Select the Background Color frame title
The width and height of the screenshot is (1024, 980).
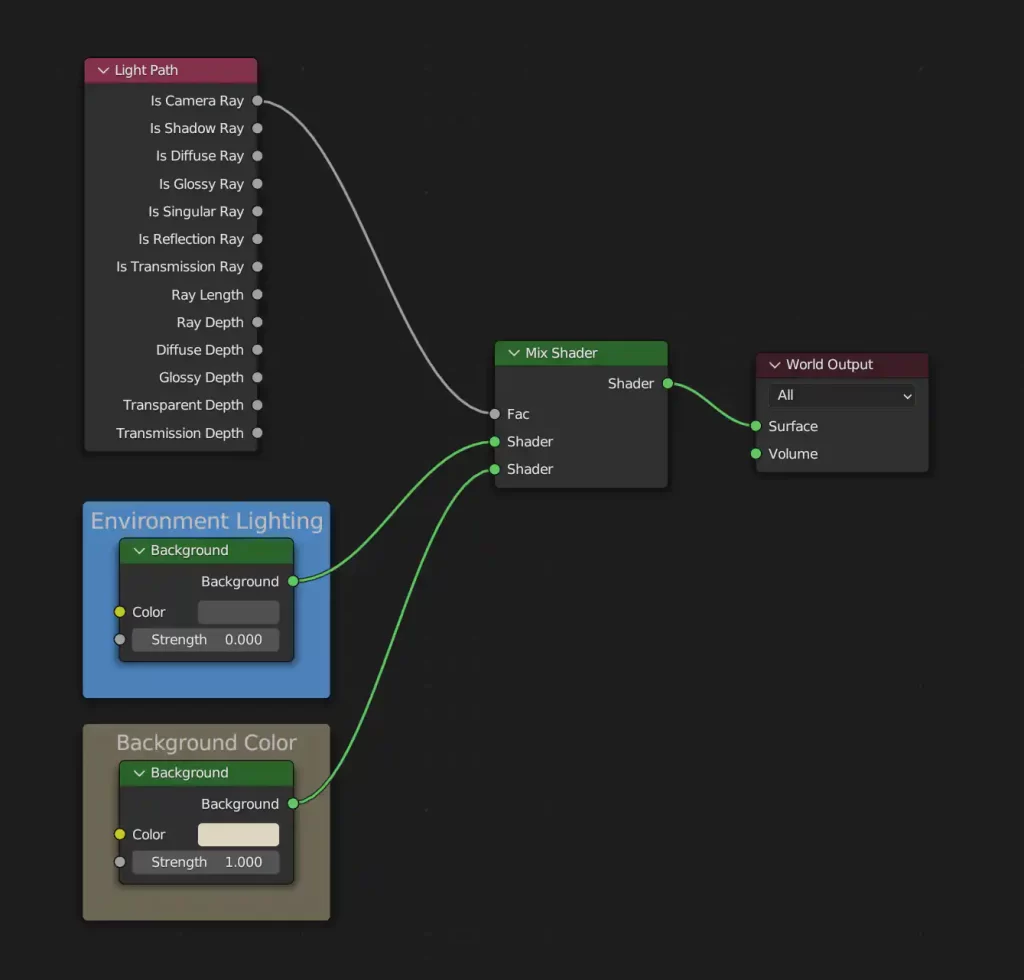pyautogui.click(x=206, y=743)
